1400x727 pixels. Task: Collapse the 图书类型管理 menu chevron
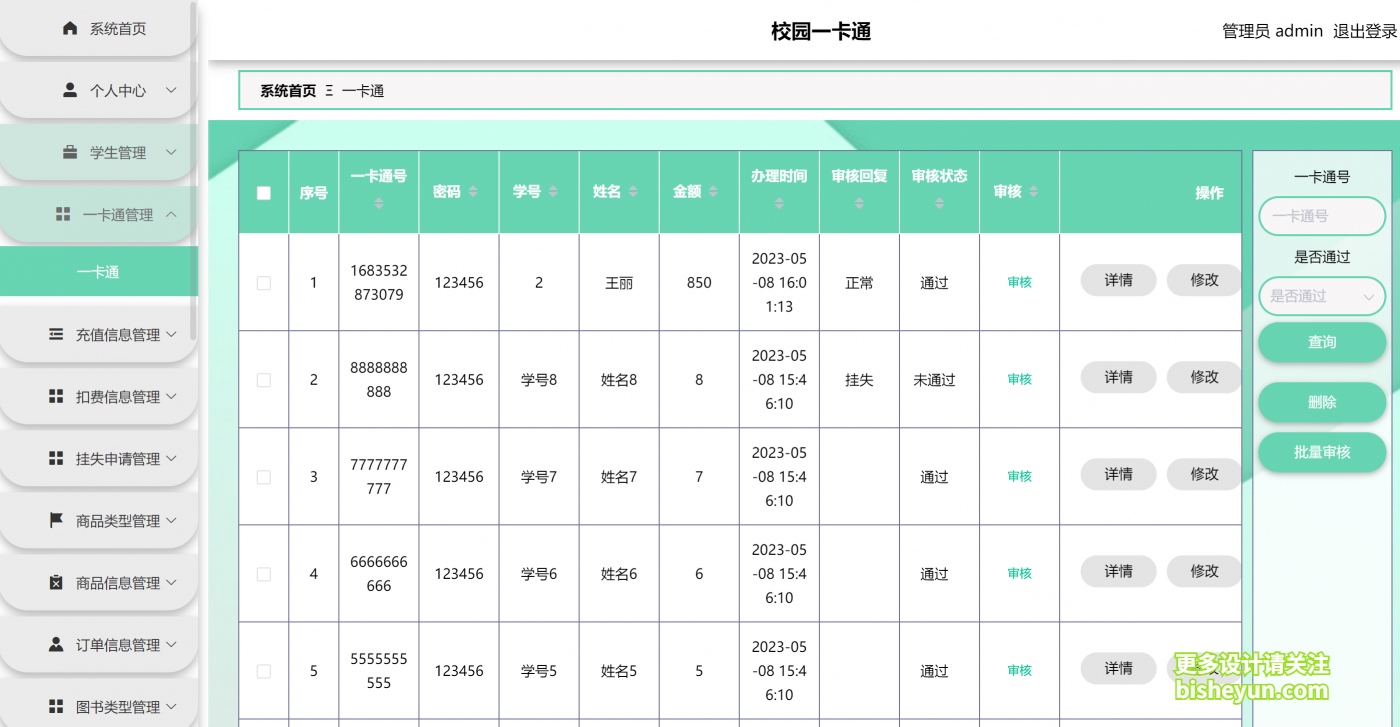click(169, 706)
